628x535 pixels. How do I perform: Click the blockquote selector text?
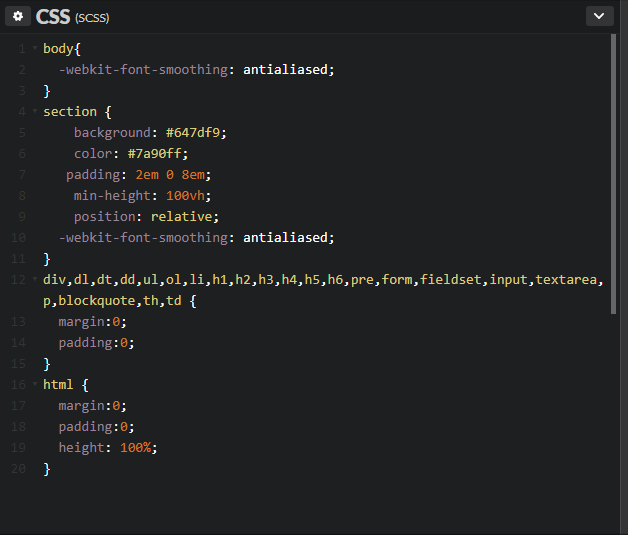(x=97, y=301)
